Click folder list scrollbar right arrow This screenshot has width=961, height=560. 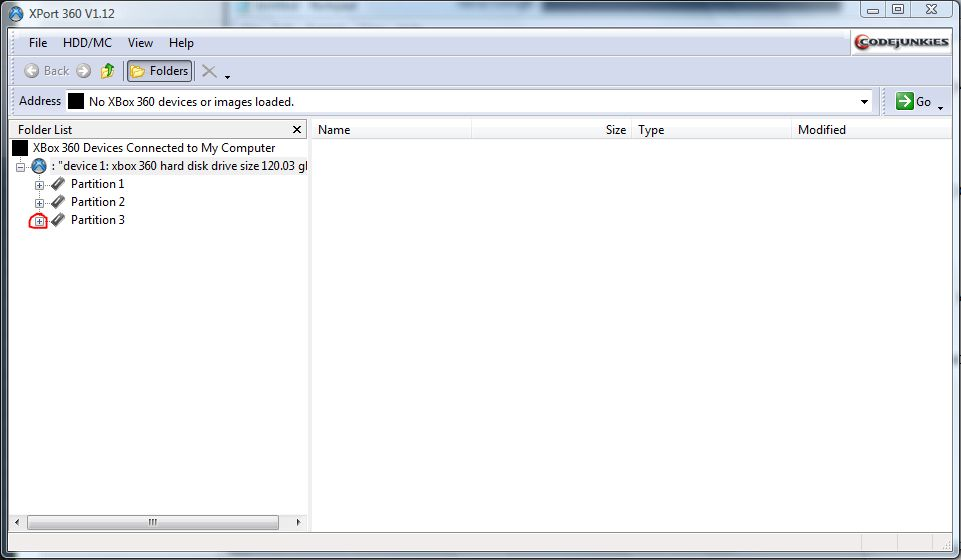point(298,523)
